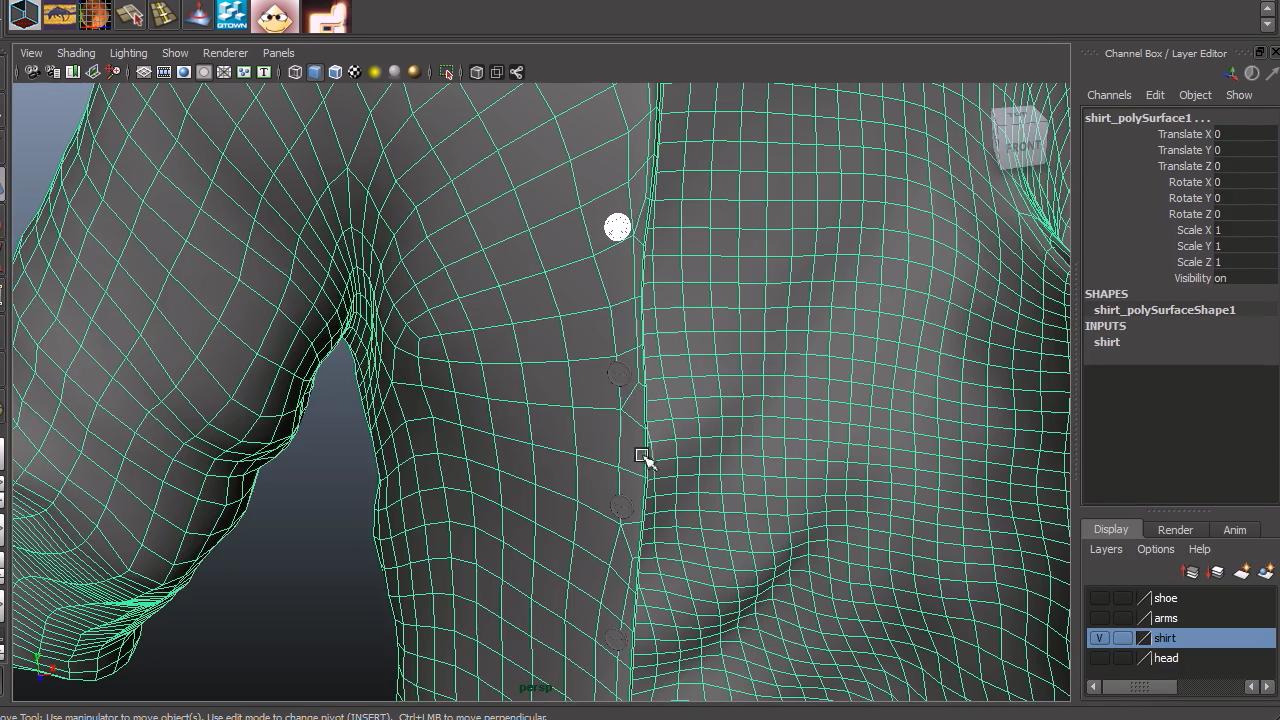
Task: Click the arms layer color swatch
Action: coord(1144,618)
